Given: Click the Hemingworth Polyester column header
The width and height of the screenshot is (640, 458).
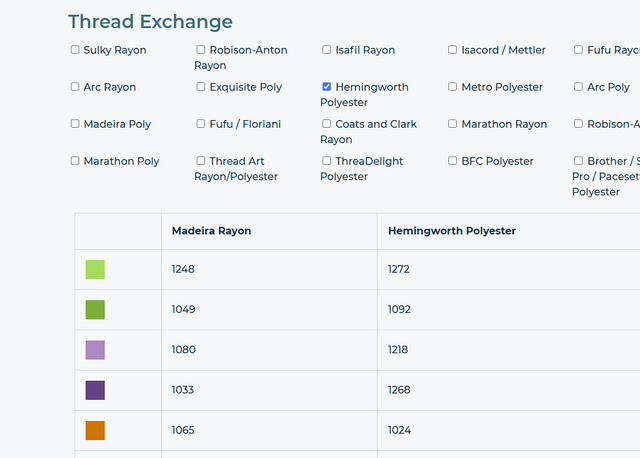Looking at the screenshot, I should tap(452, 231).
